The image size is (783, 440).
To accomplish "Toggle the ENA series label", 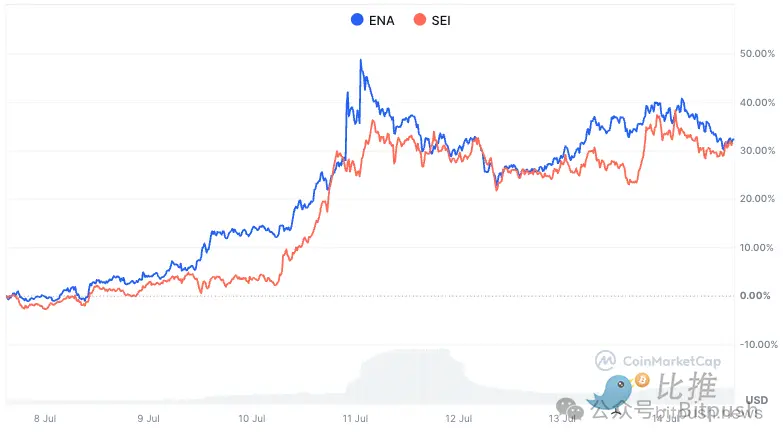I will pos(382,20).
